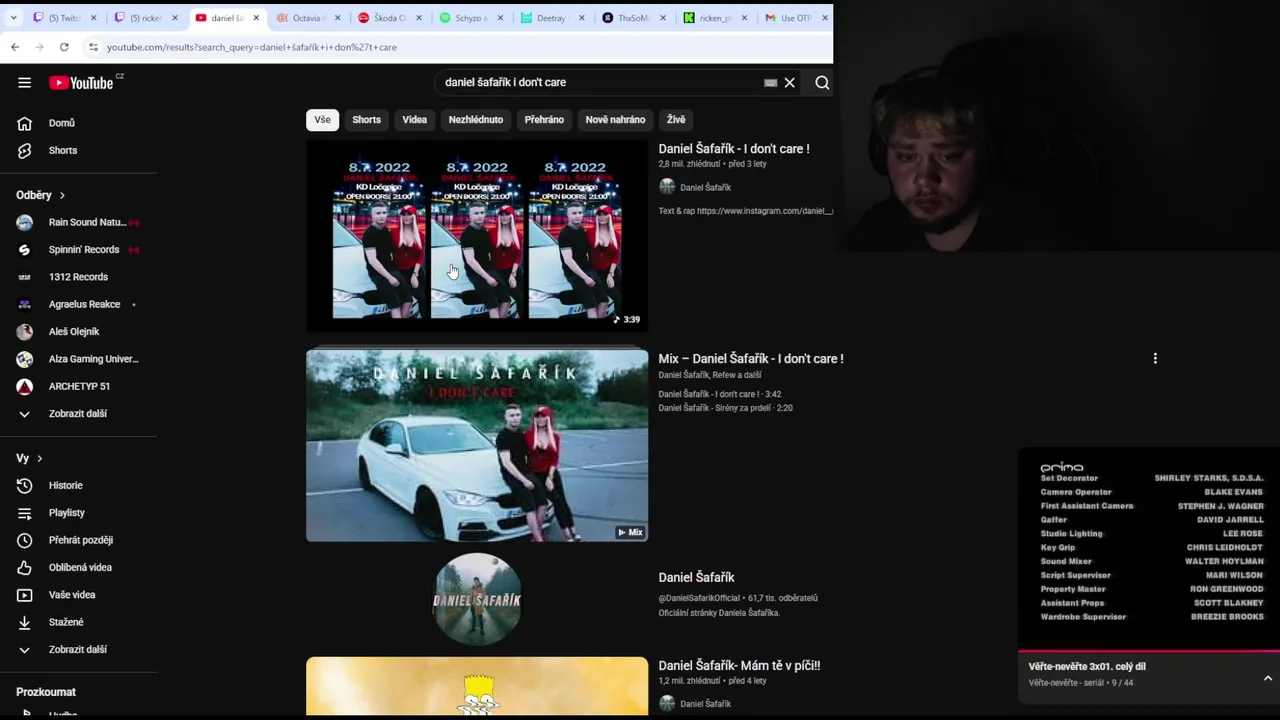The image size is (1280, 720).
Task: Play the Mix thumbnail with white car
Action: click(x=477, y=445)
